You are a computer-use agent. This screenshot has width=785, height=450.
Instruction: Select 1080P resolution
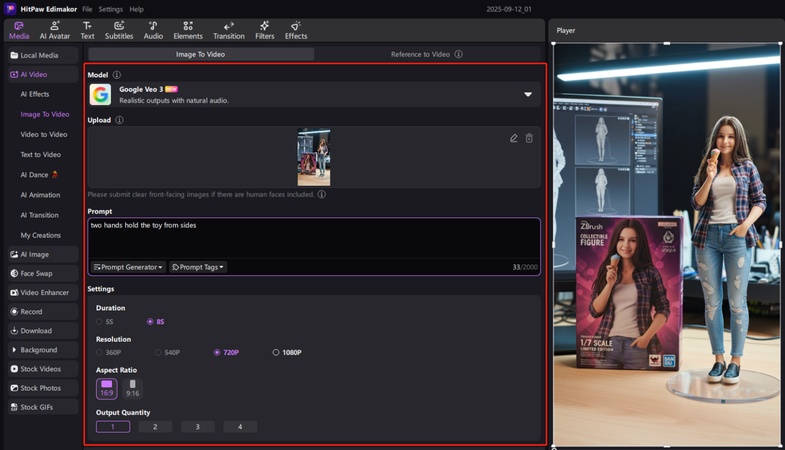[287, 352]
